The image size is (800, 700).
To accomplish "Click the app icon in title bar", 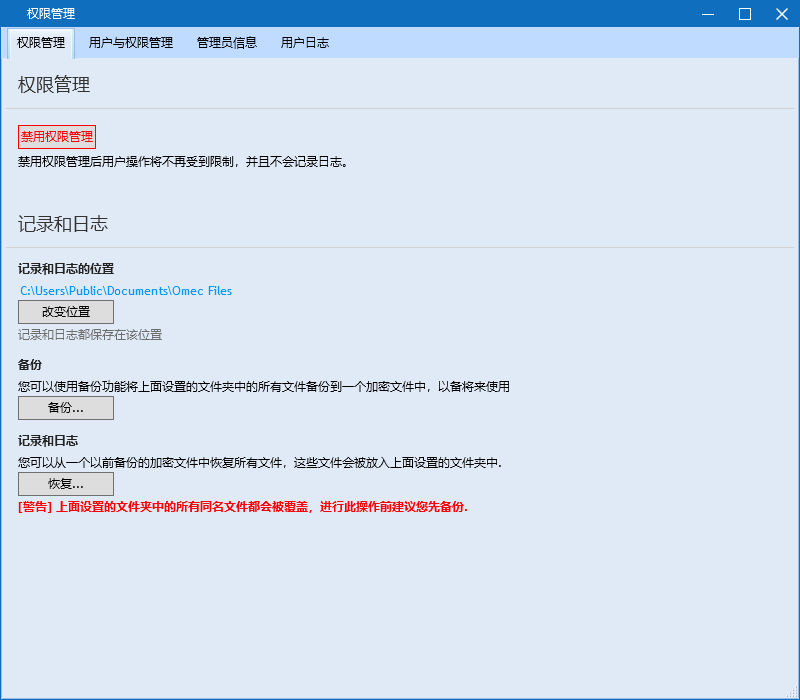I will point(14,14).
